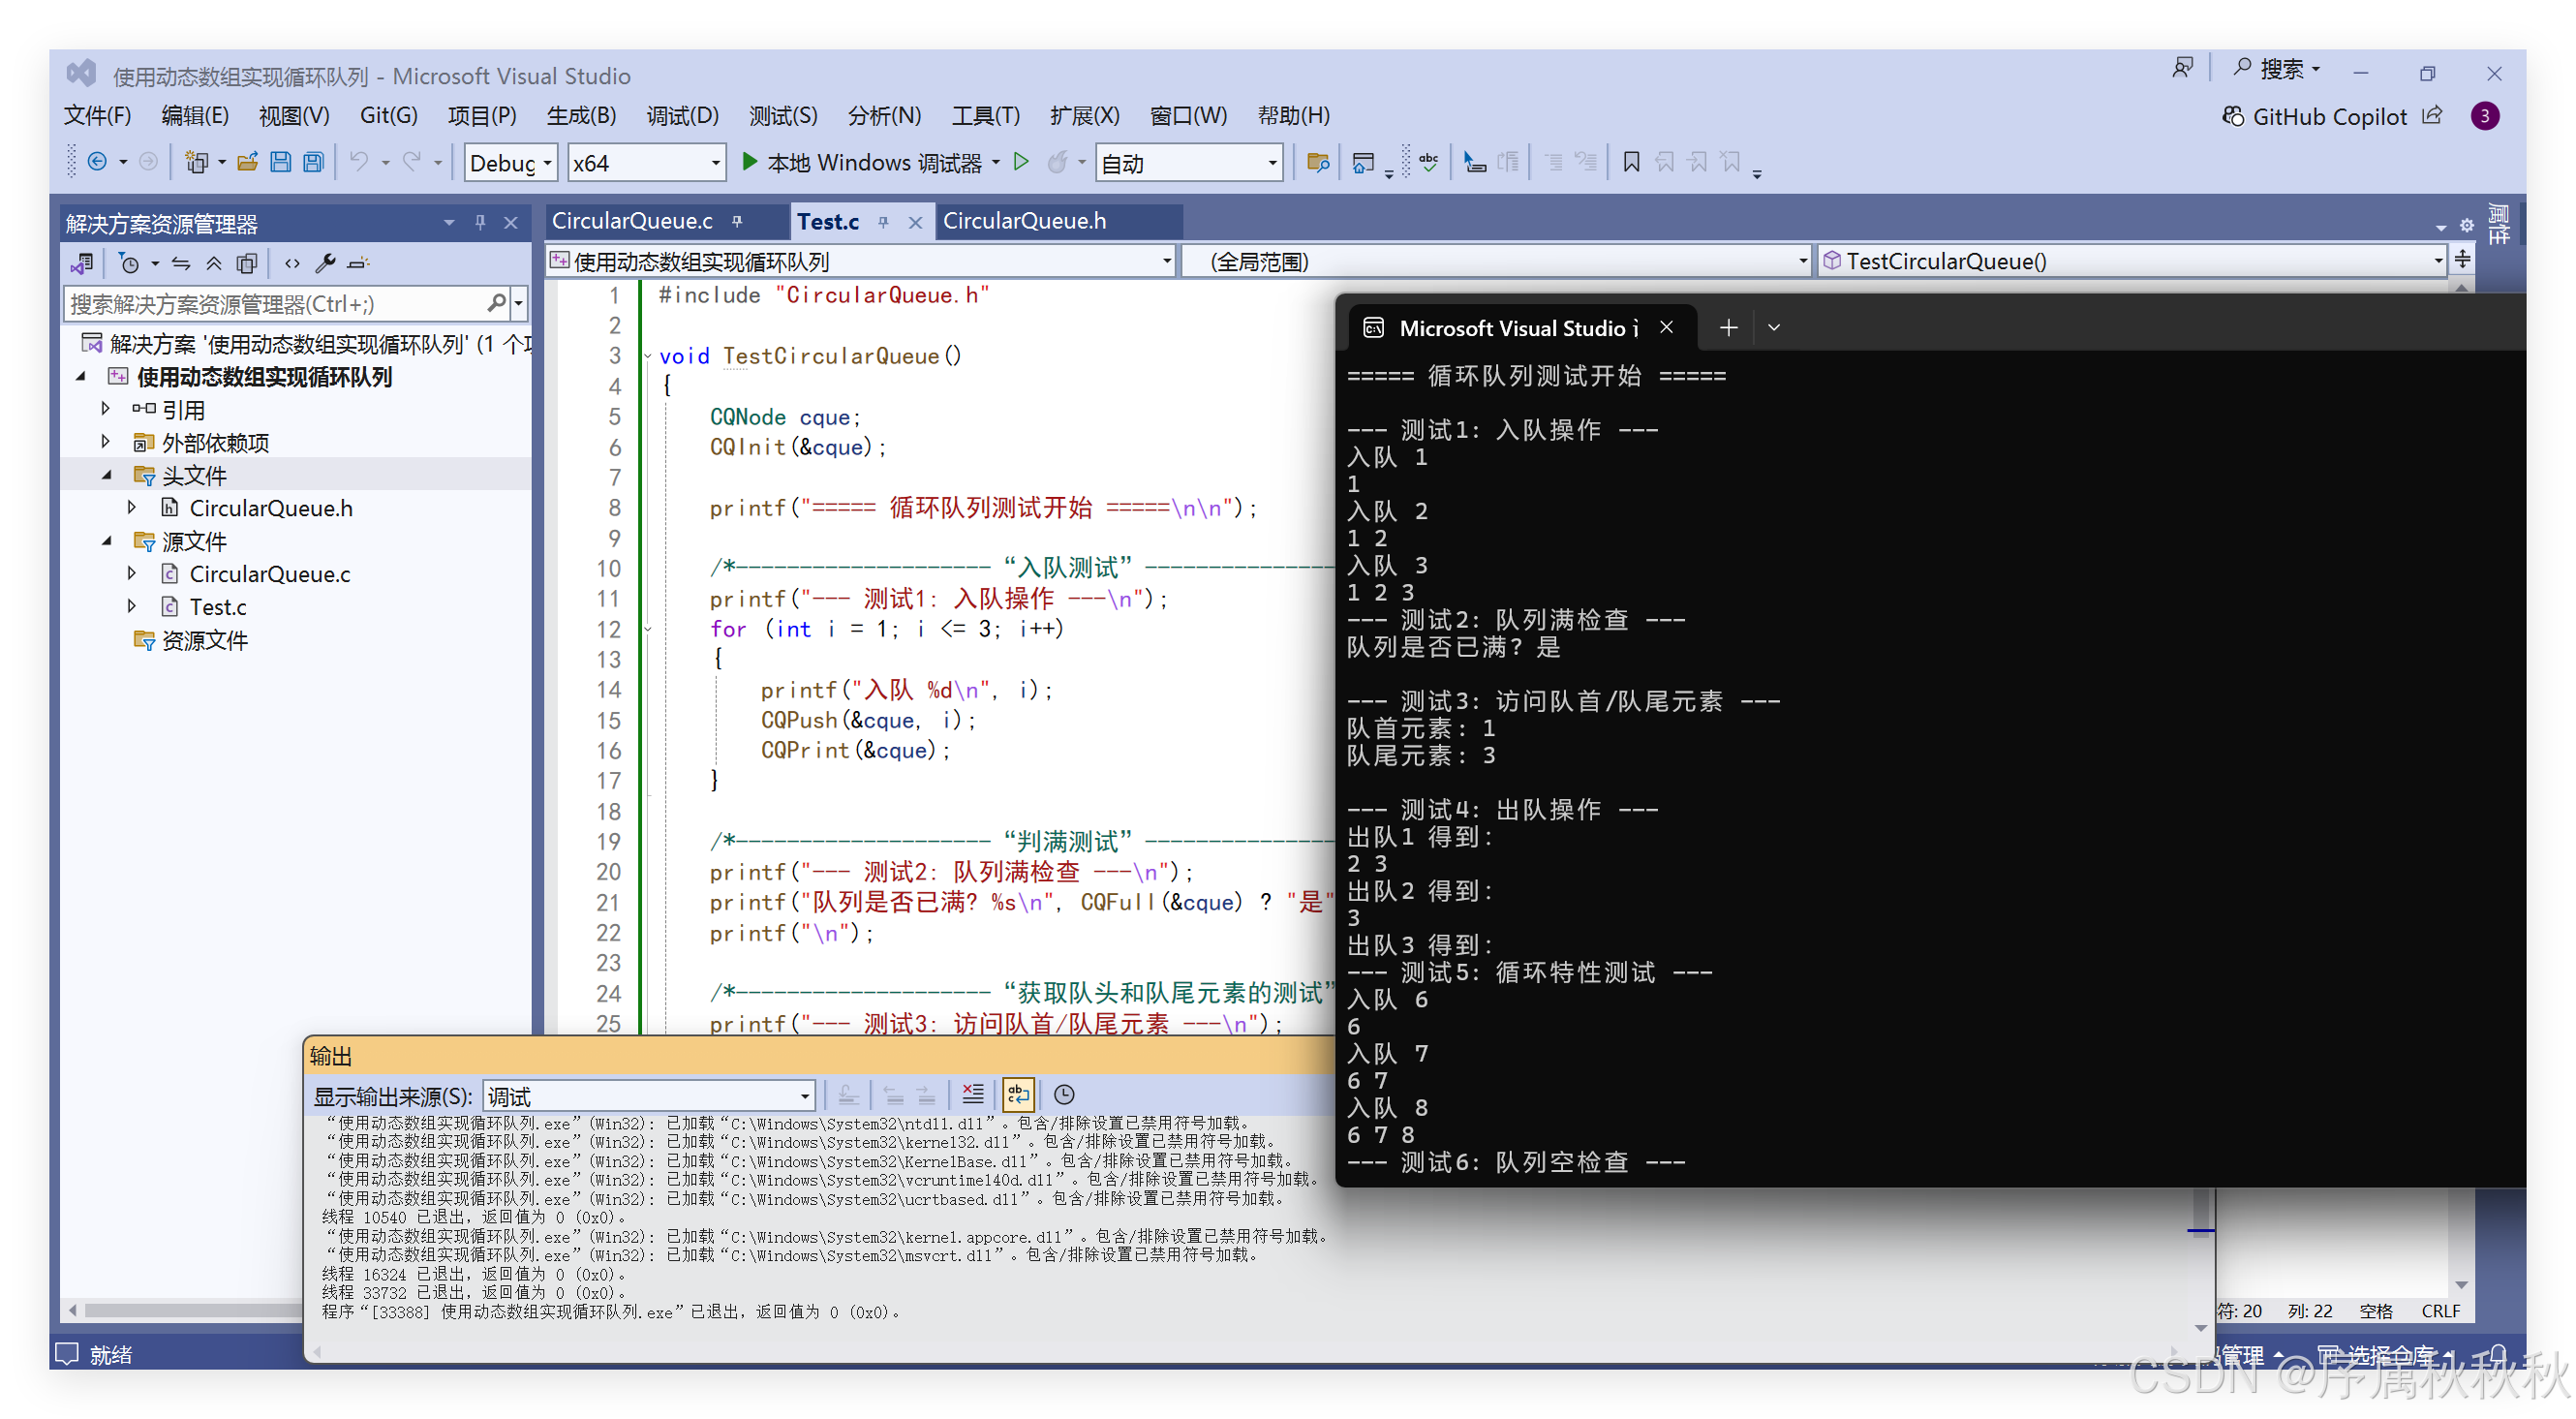Click the Collapse All icon in Solution Explorer

[214, 263]
